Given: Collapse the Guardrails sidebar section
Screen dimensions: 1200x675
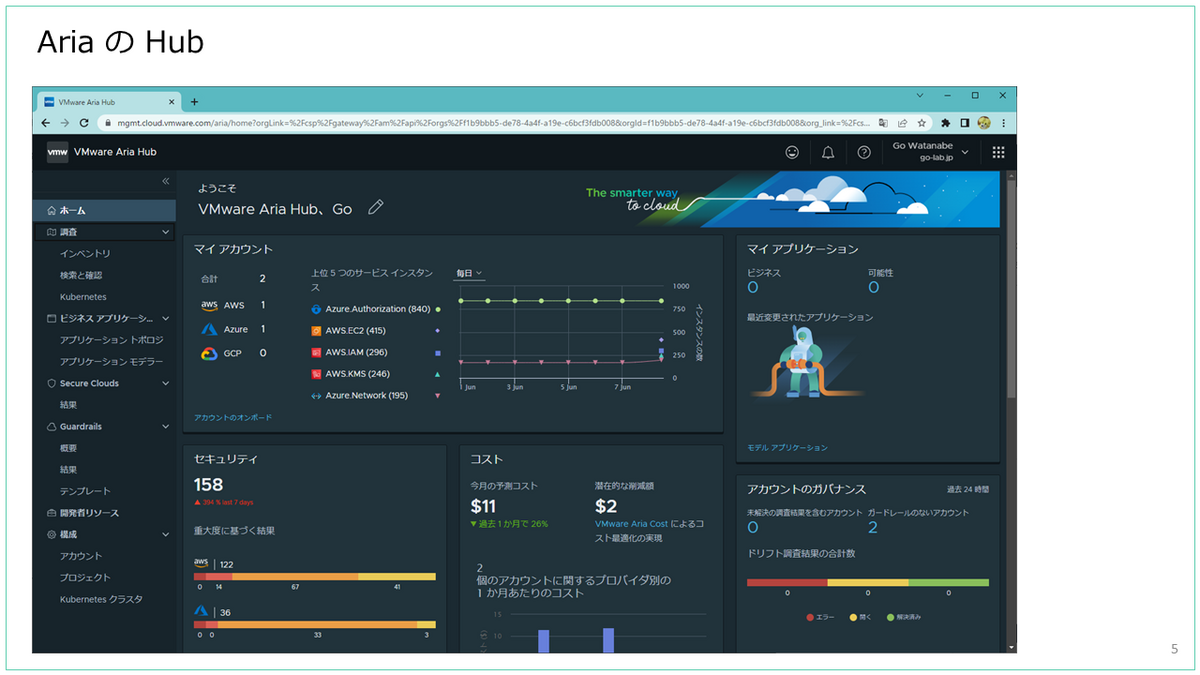Looking at the screenshot, I should (x=166, y=426).
